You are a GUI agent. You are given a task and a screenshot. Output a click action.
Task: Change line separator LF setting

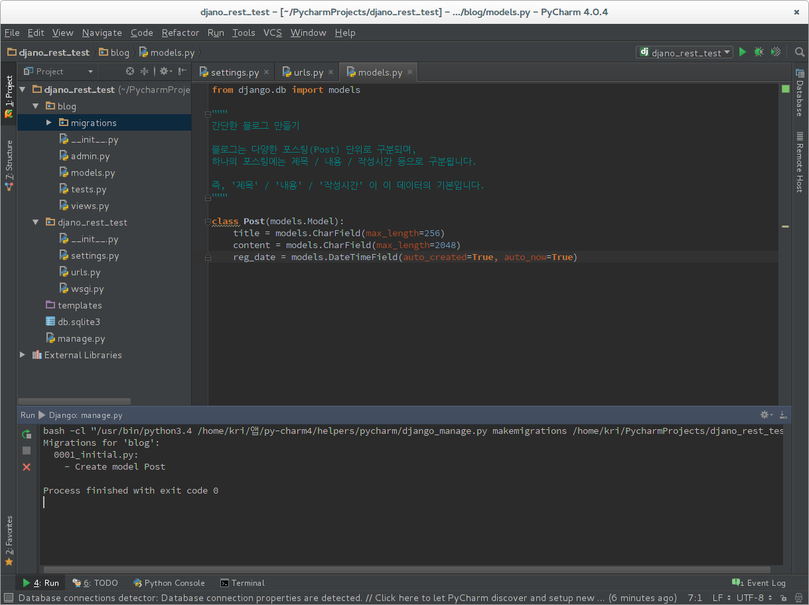point(721,598)
